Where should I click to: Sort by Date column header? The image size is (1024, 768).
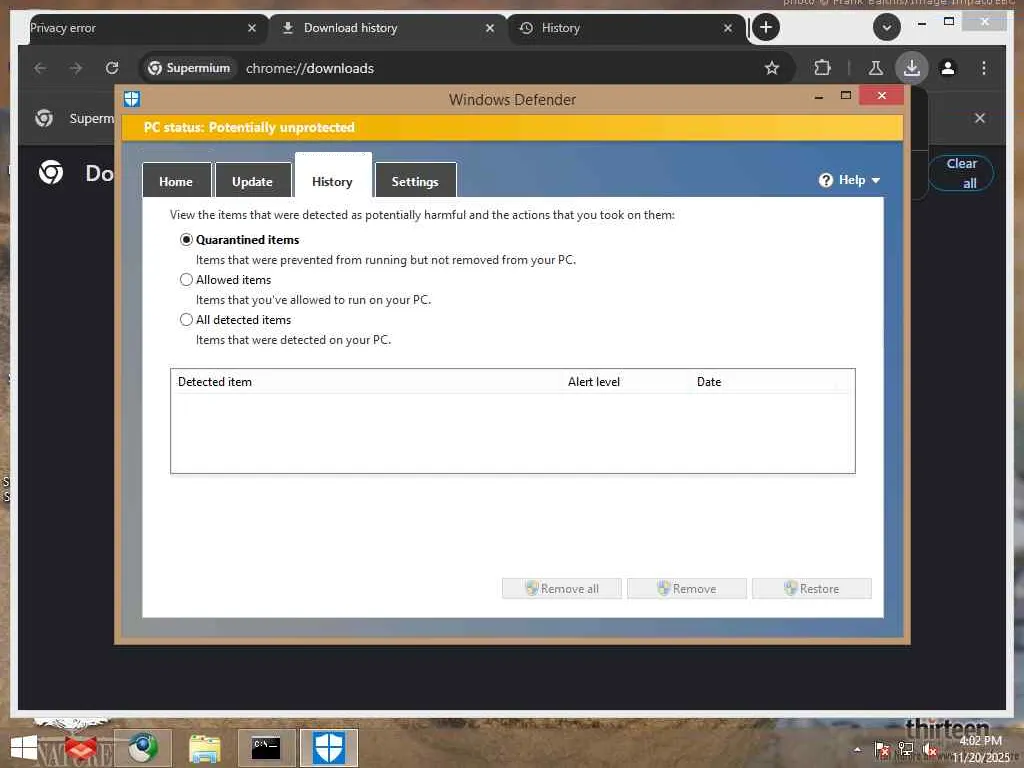709,381
